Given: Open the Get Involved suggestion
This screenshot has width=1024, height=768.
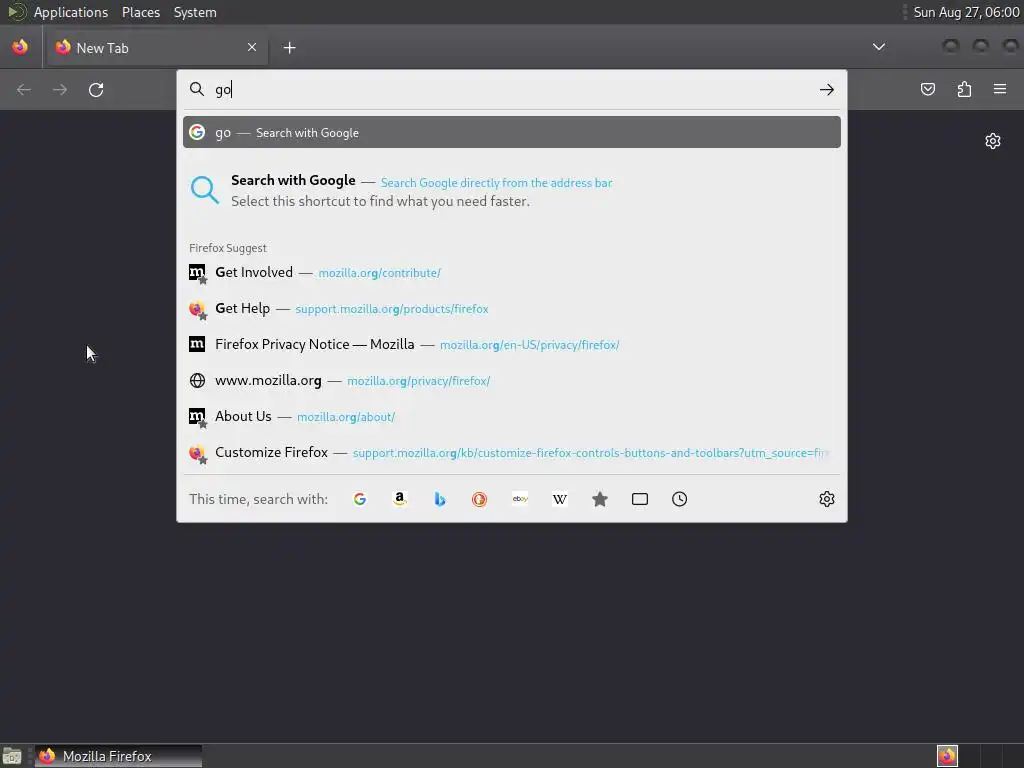Looking at the screenshot, I should click(x=512, y=272).
